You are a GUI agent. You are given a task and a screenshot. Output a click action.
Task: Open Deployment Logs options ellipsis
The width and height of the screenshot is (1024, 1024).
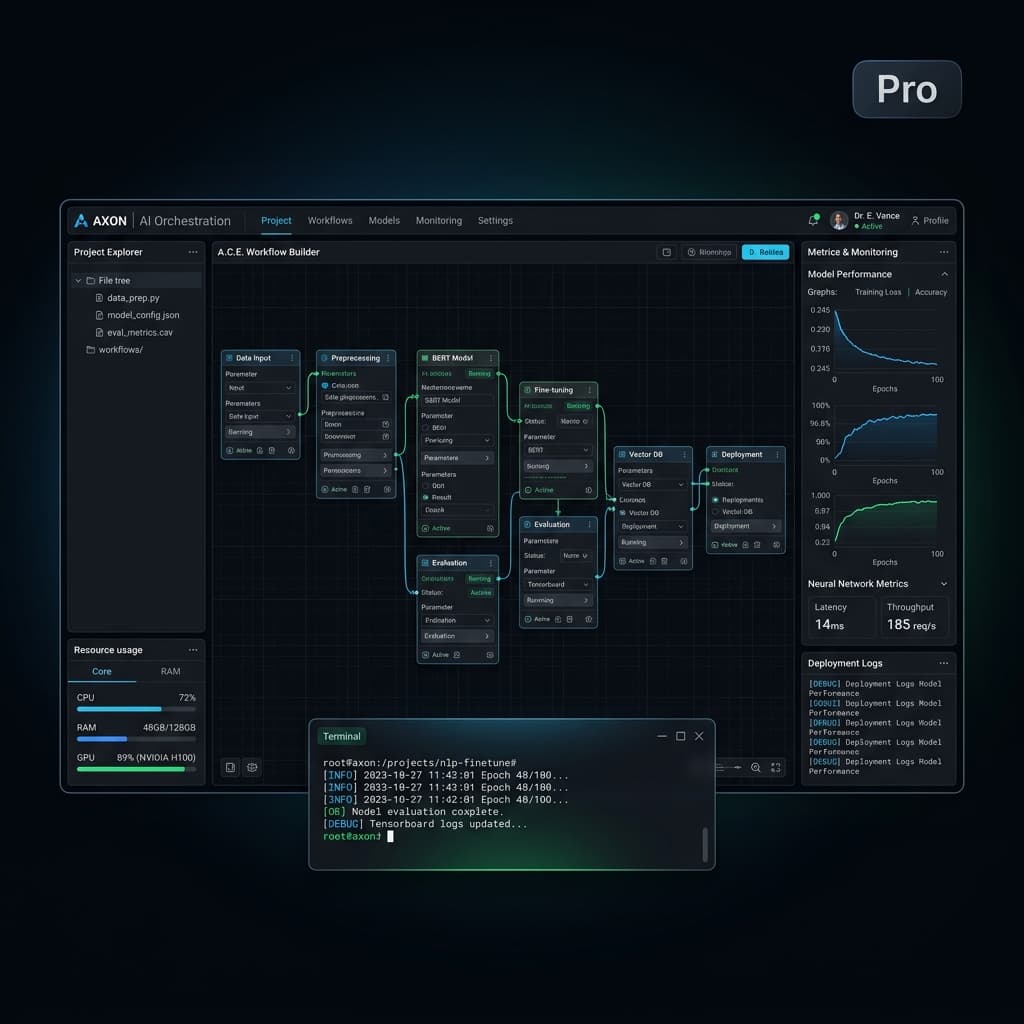(x=944, y=663)
